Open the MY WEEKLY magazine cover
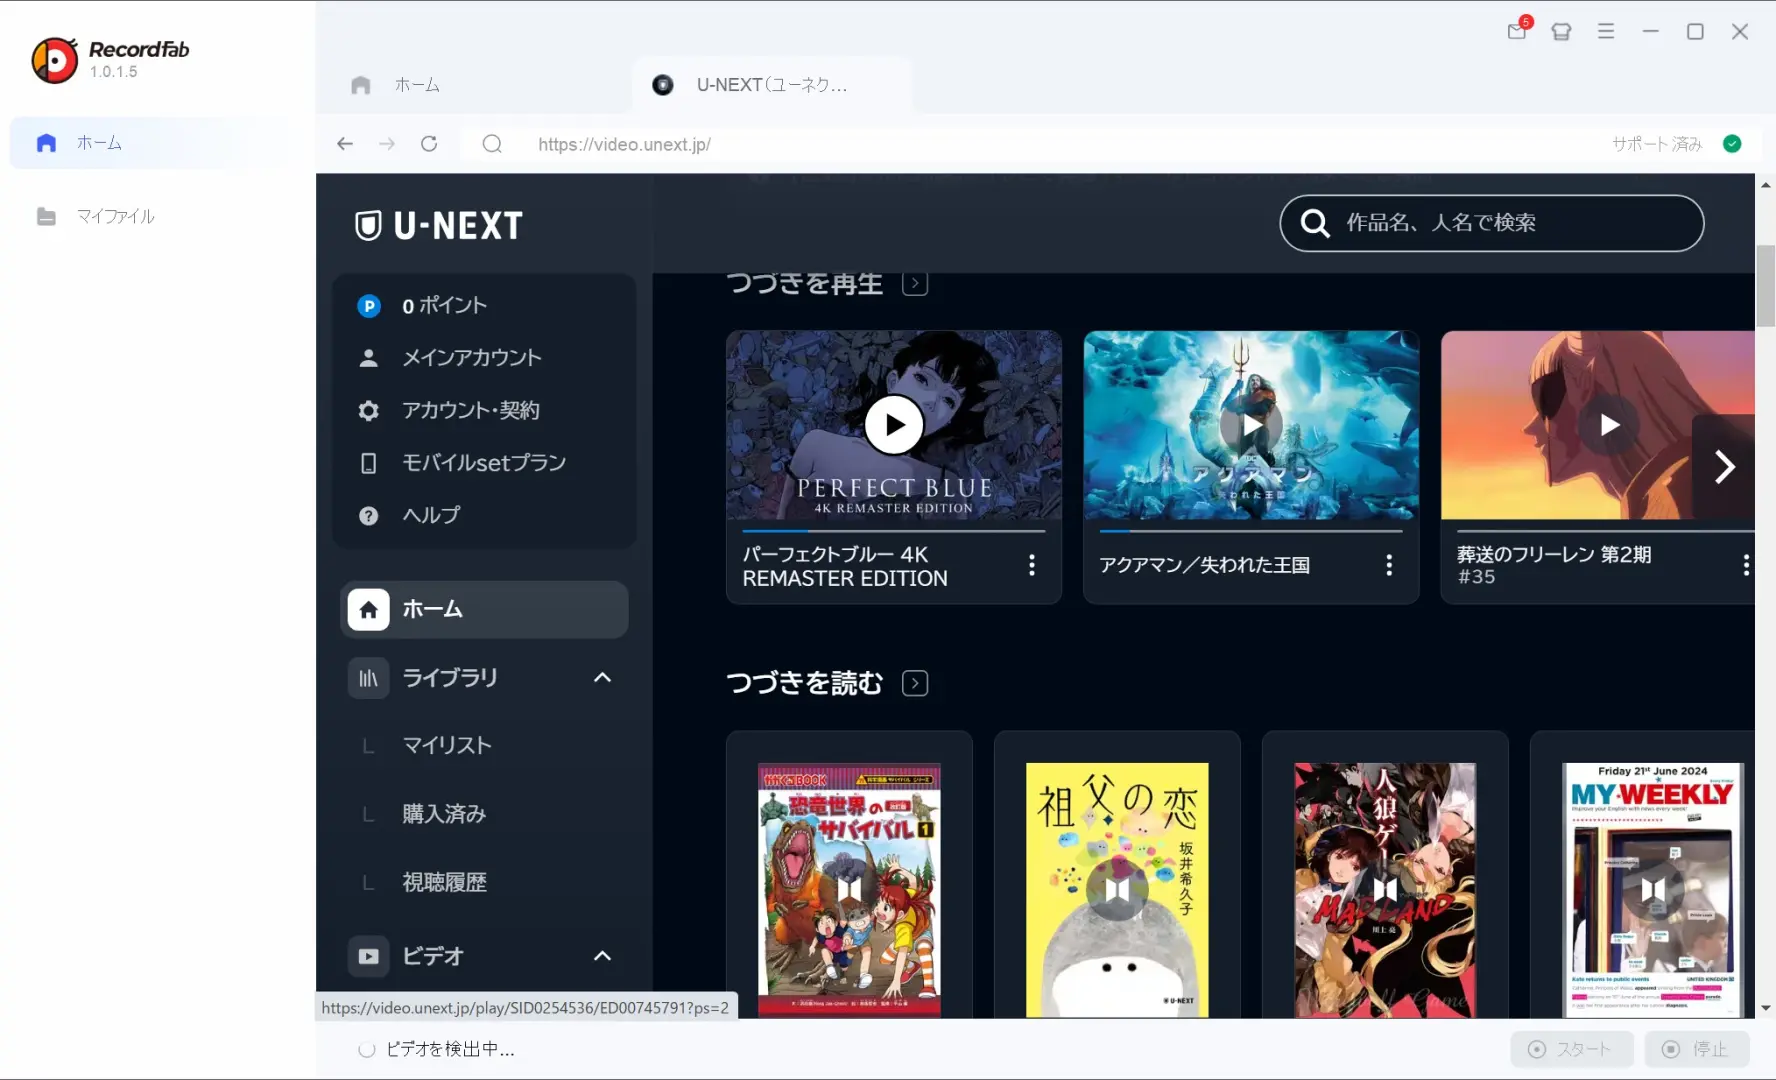1776x1080 pixels. coord(1653,890)
